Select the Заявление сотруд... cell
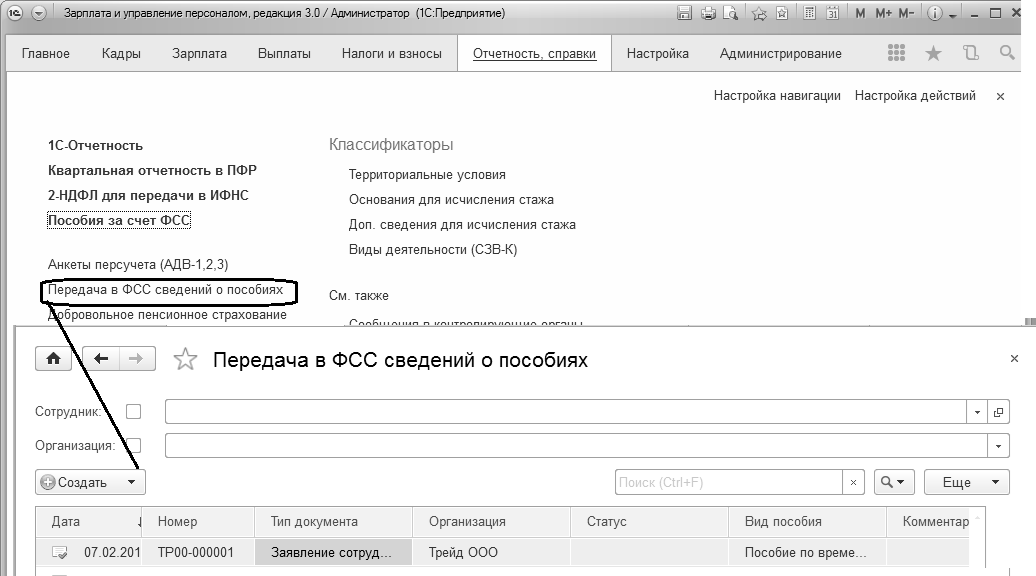 point(333,552)
